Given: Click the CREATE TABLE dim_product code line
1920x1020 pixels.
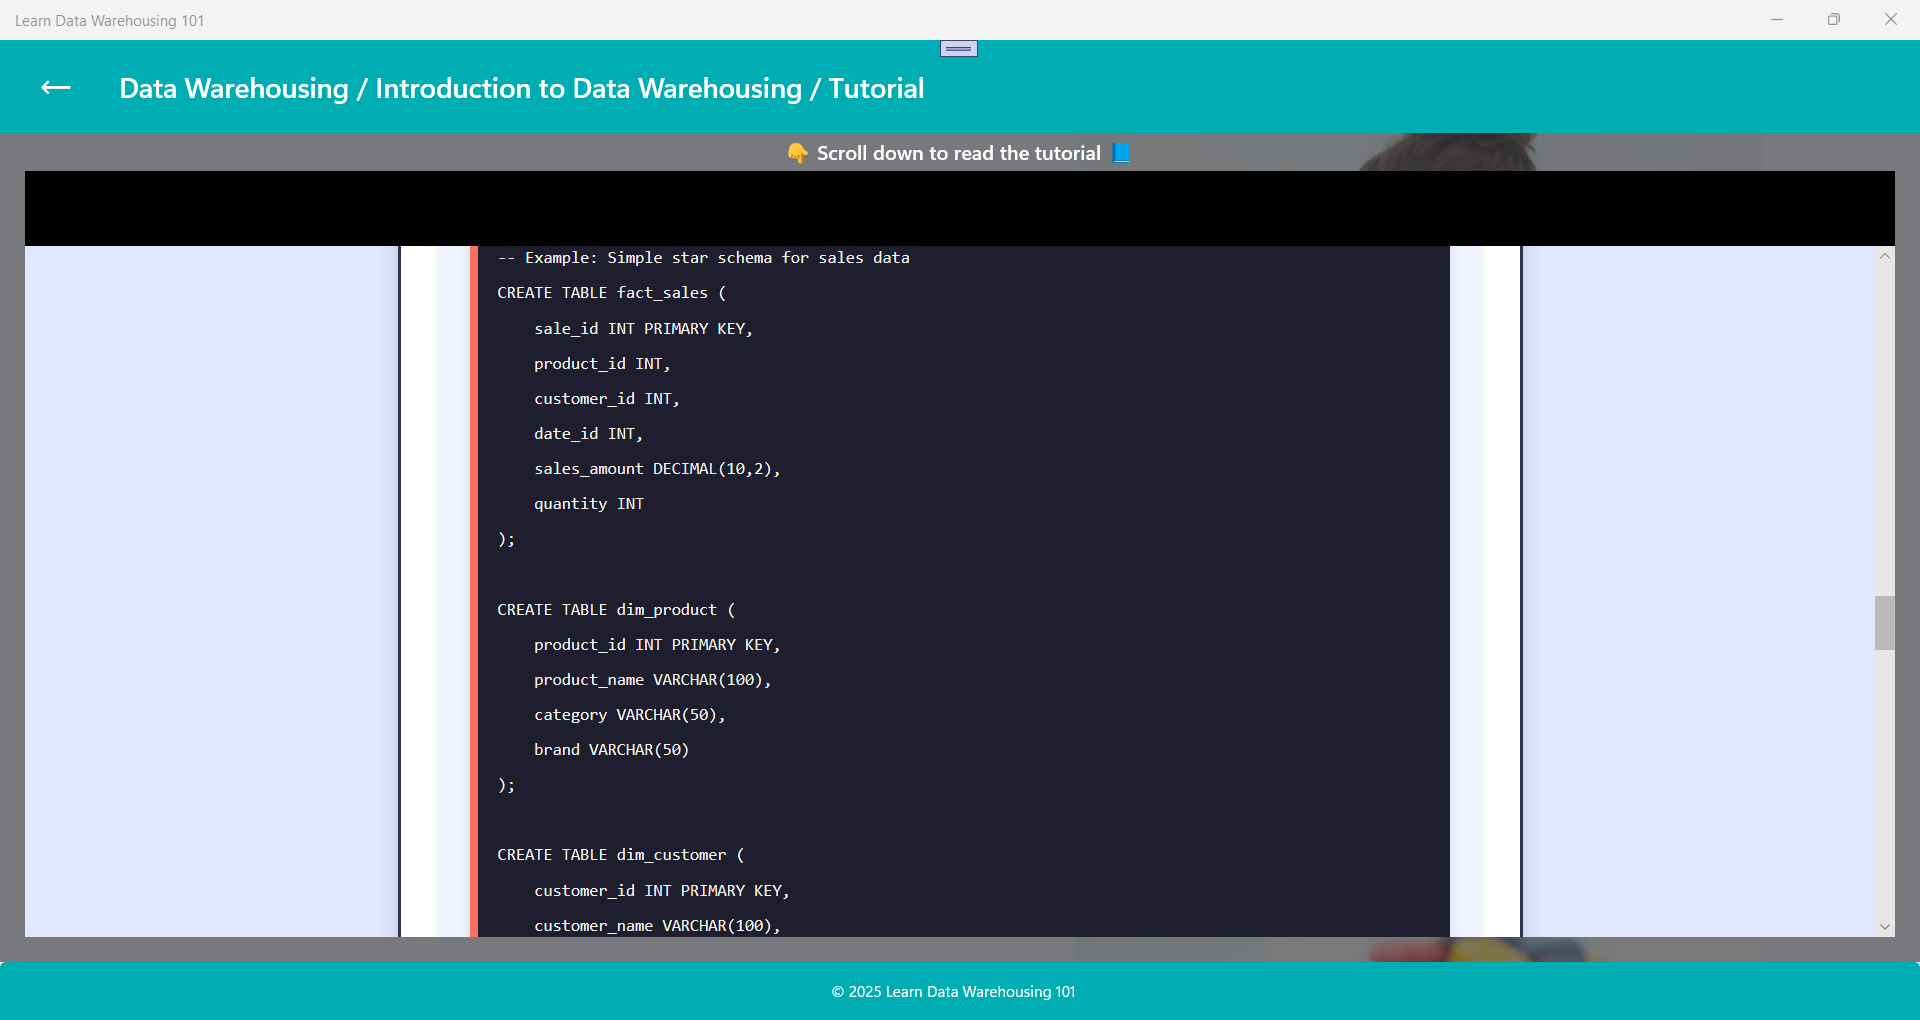Looking at the screenshot, I should [616, 609].
